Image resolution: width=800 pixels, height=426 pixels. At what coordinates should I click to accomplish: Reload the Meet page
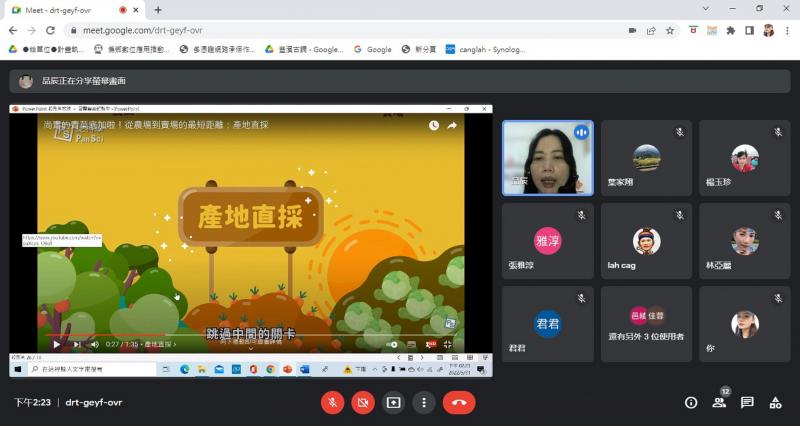pos(50,31)
